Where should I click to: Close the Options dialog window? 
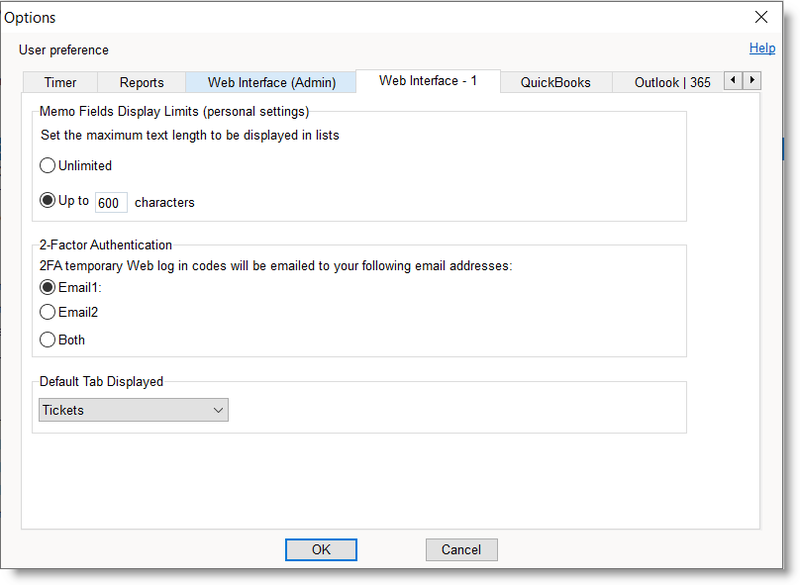point(761,17)
